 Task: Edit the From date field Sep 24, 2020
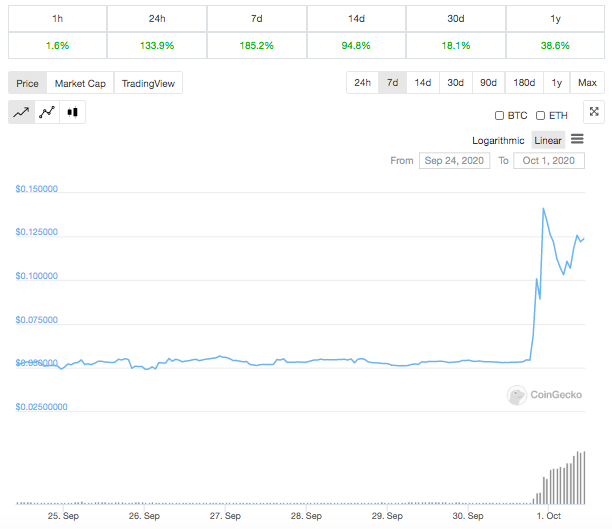pyautogui.click(x=454, y=160)
